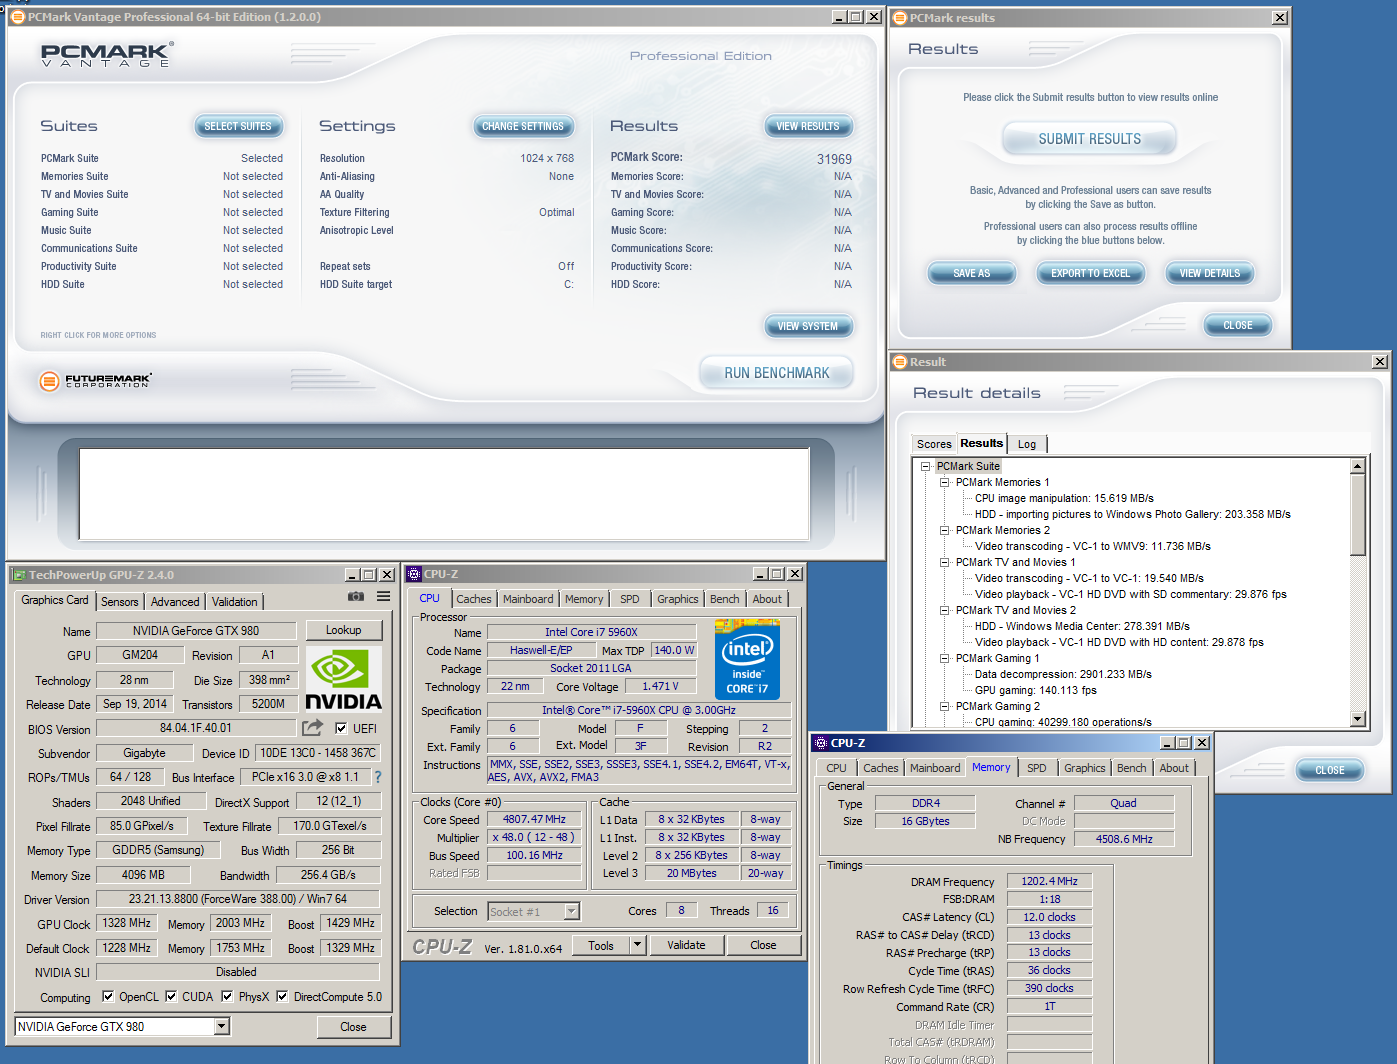Click the PCMark Vantage logo
Screen dimensions: 1397x1064
pyautogui.click(x=107, y=55)
